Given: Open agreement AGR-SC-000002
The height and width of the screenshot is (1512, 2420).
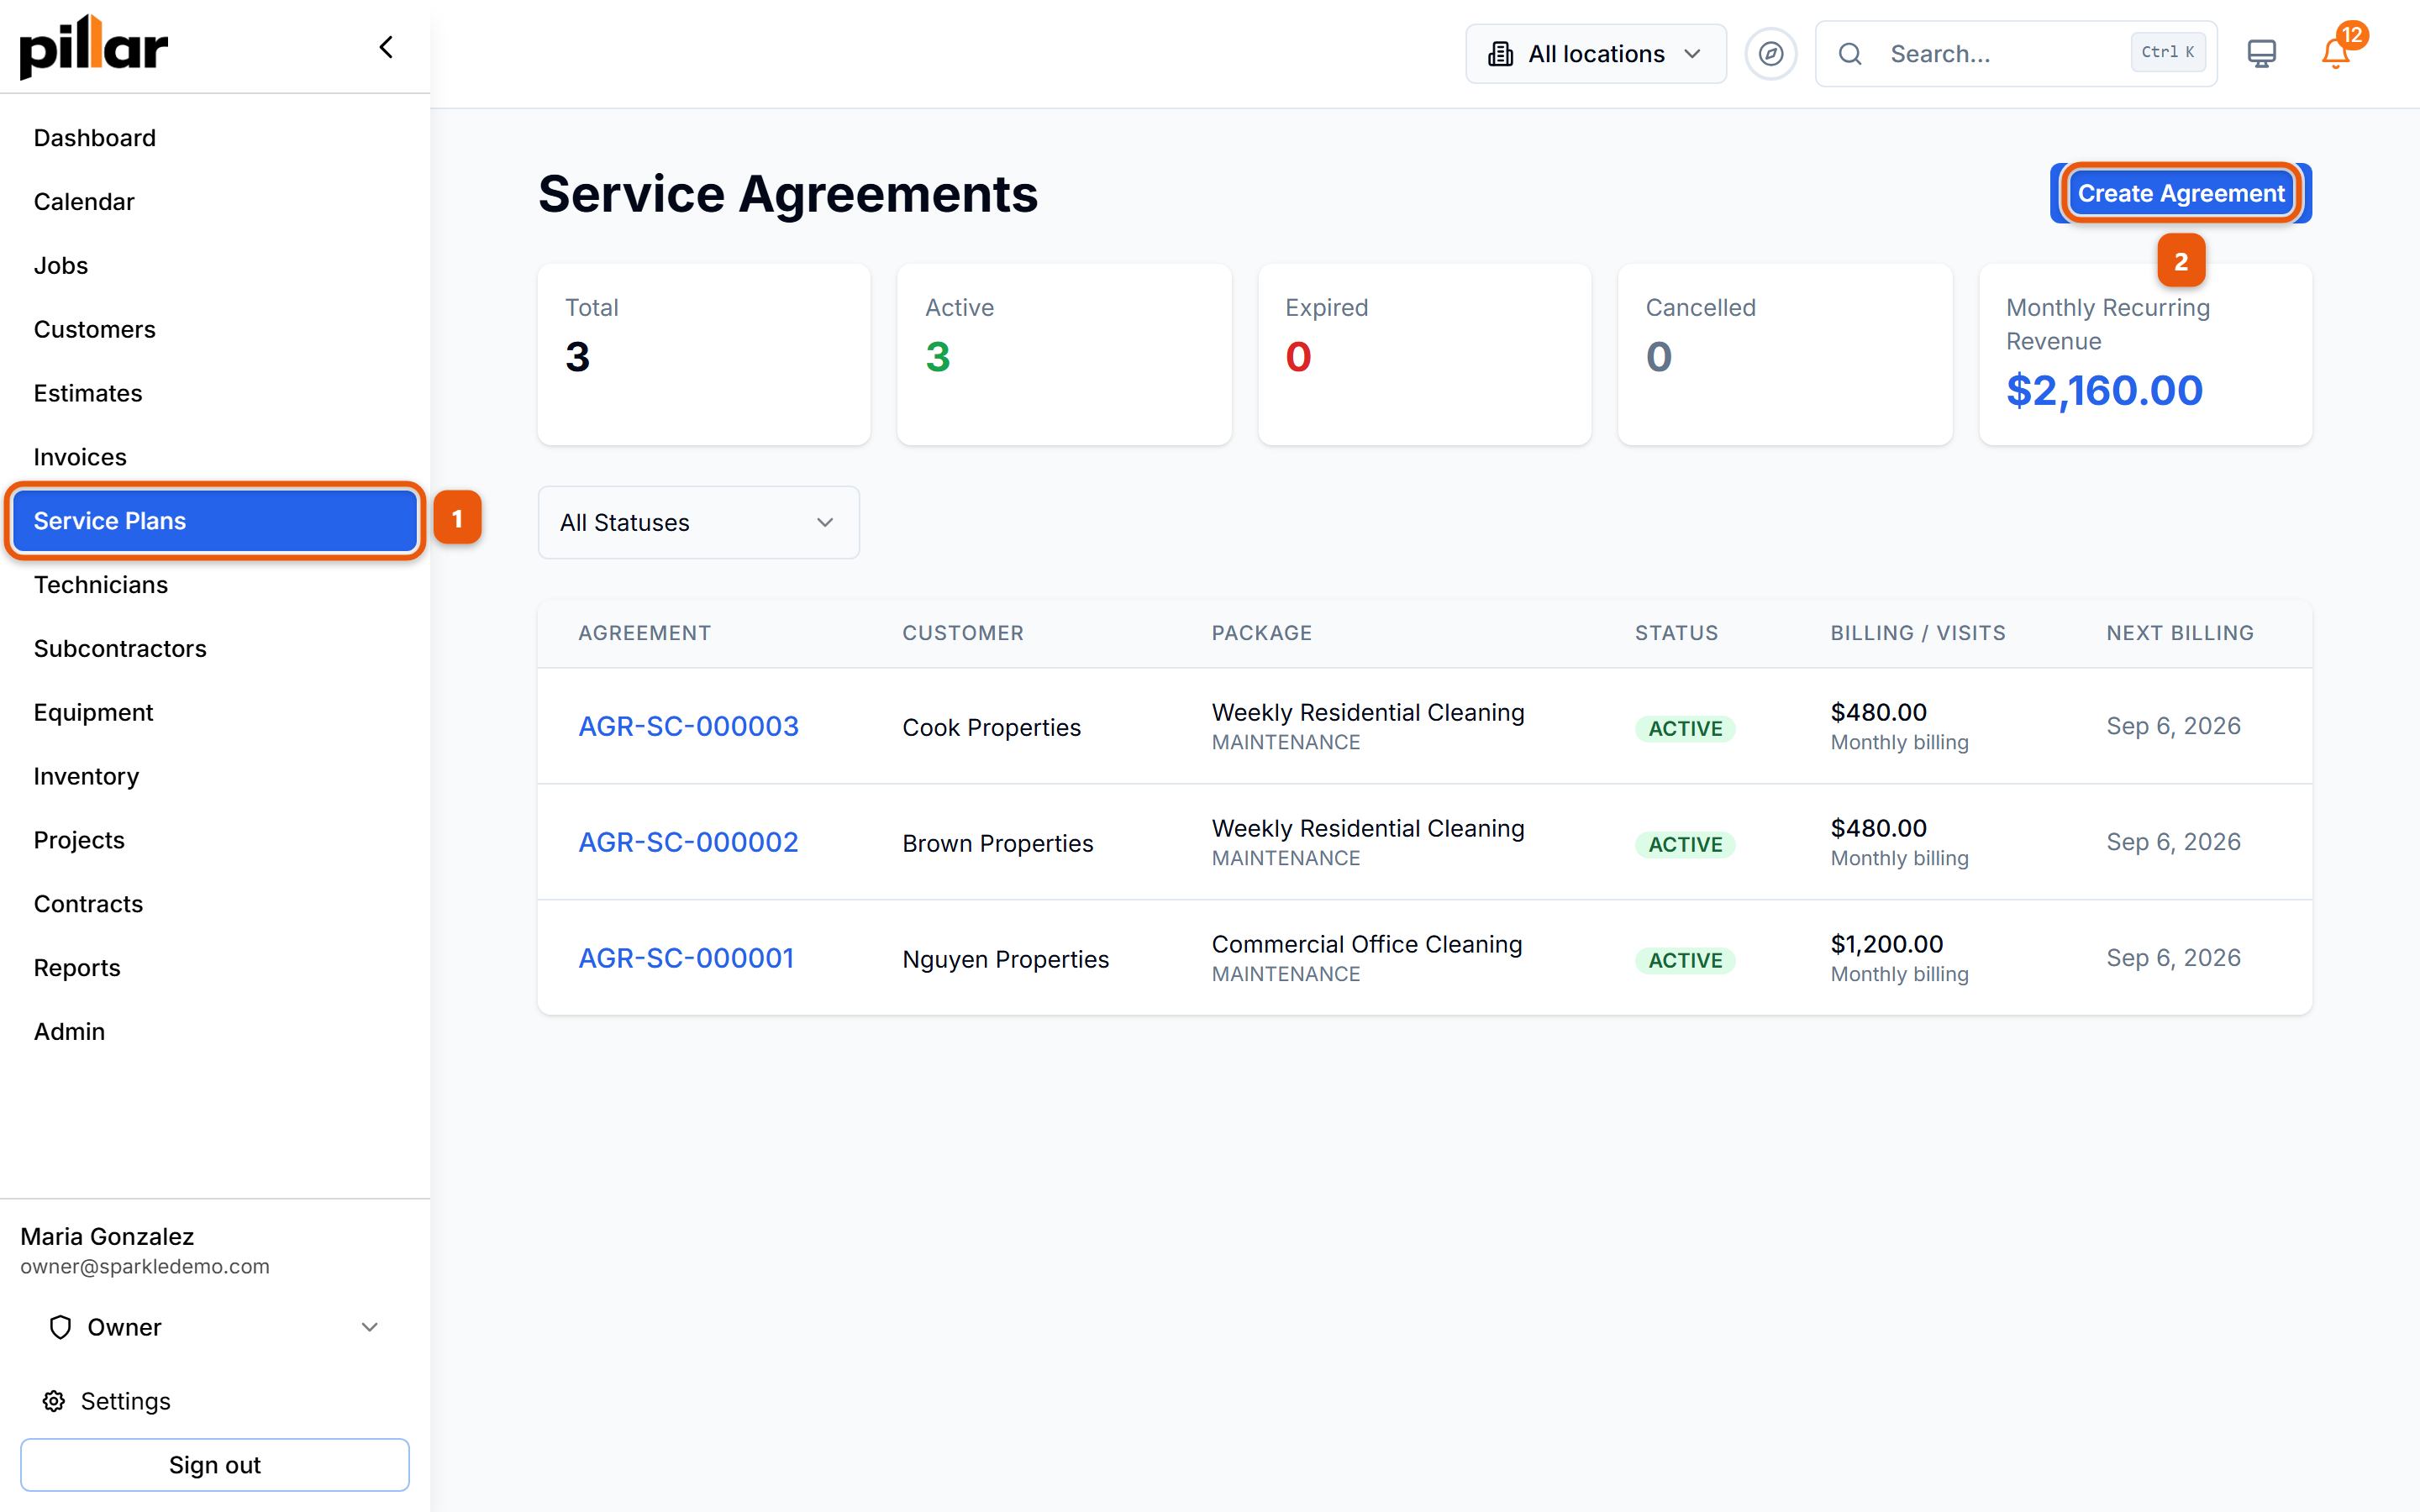Looking at the screenshot, I should (688, 842).
